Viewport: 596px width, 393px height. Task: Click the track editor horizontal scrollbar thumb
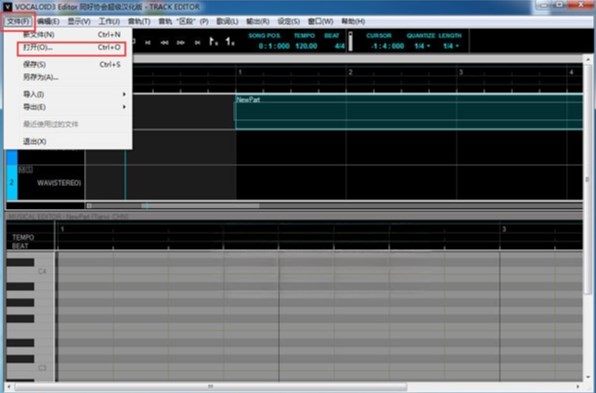(173, 206)
